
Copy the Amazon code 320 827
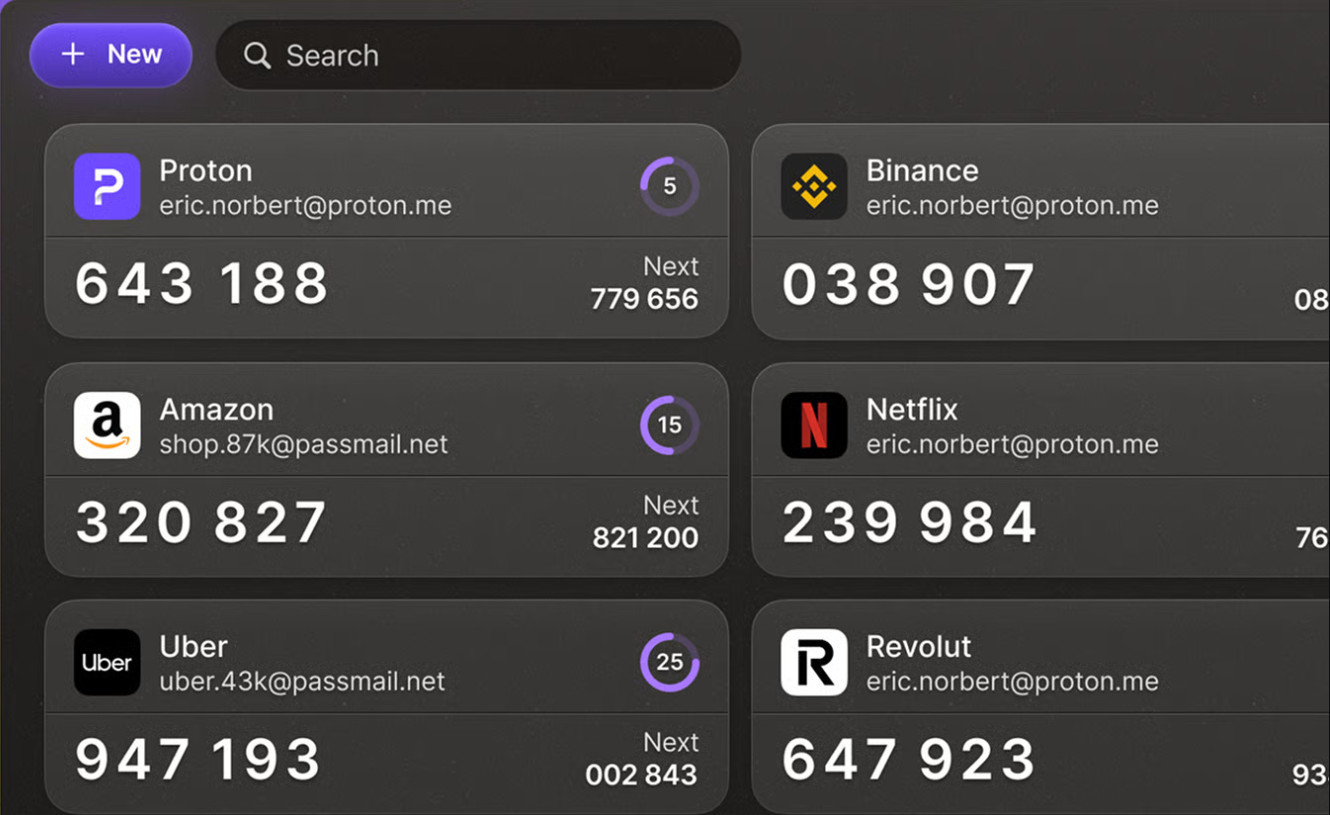tap(202, 522)
